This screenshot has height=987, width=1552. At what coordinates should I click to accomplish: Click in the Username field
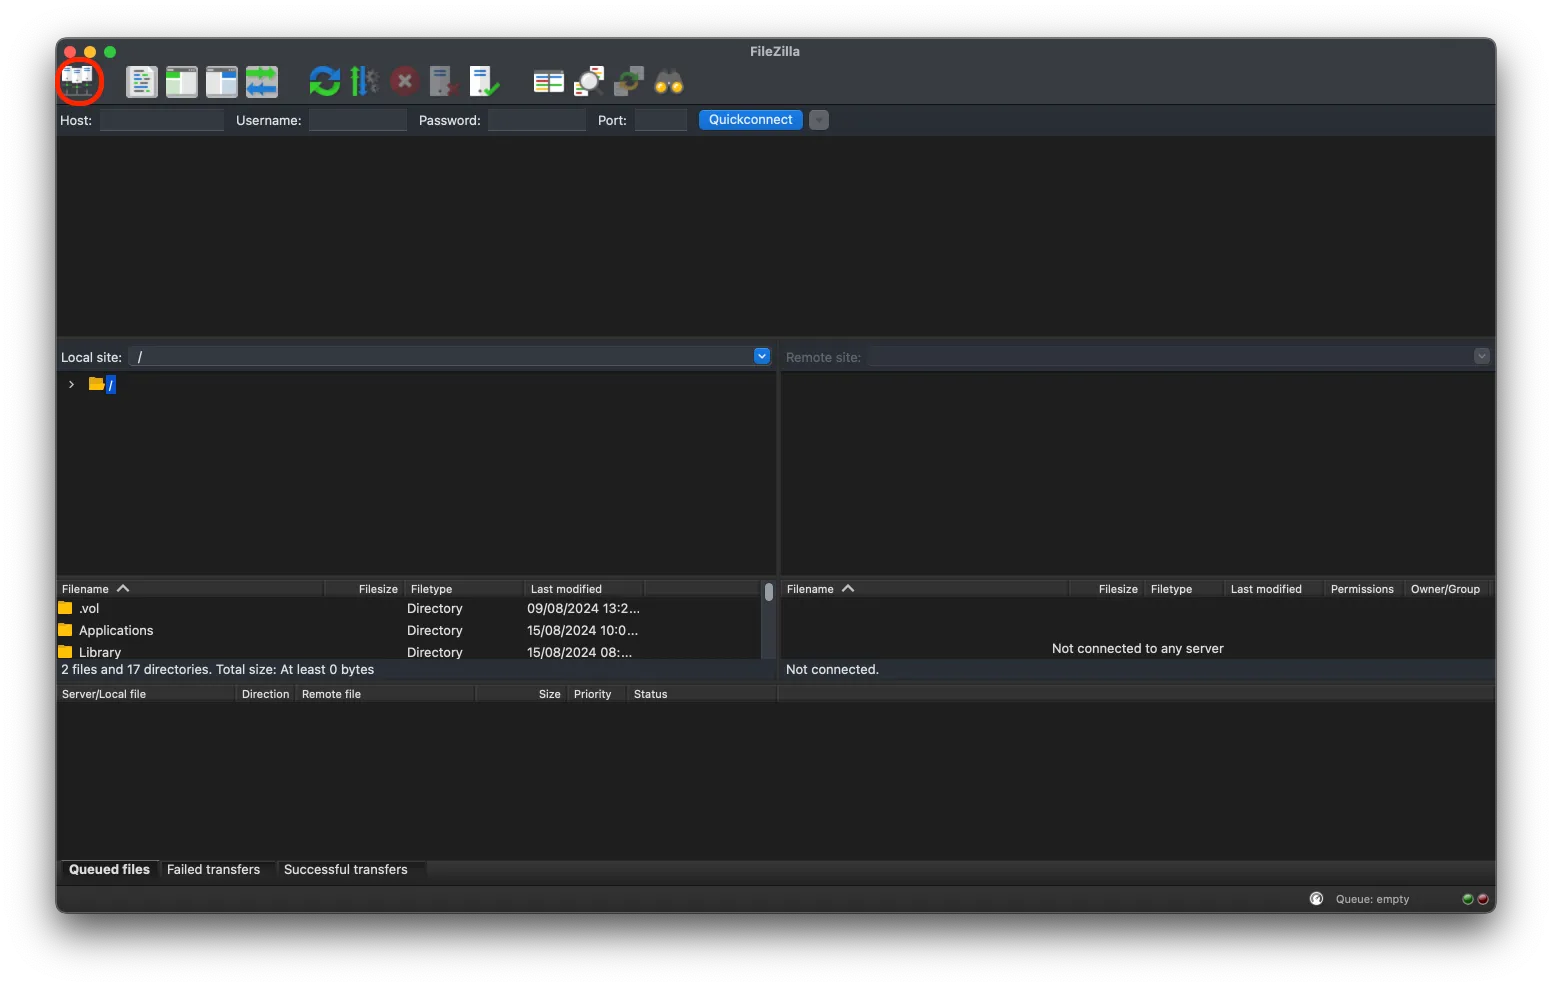click(x=358, y=120)
